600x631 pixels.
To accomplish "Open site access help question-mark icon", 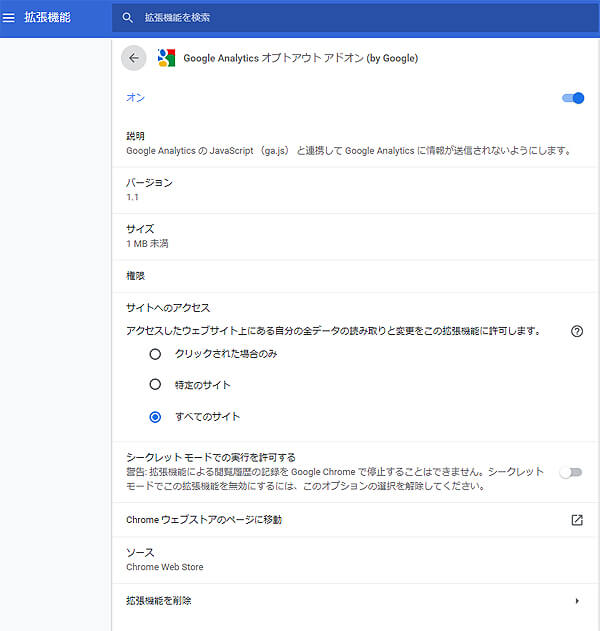I will point(577,331).
